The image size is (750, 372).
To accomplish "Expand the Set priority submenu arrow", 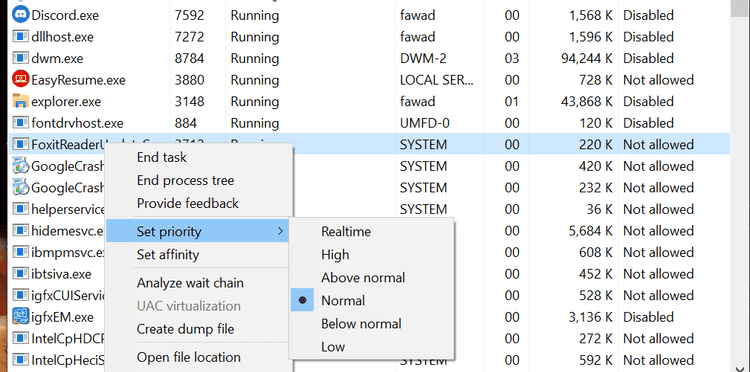I will tap(280, 232).
